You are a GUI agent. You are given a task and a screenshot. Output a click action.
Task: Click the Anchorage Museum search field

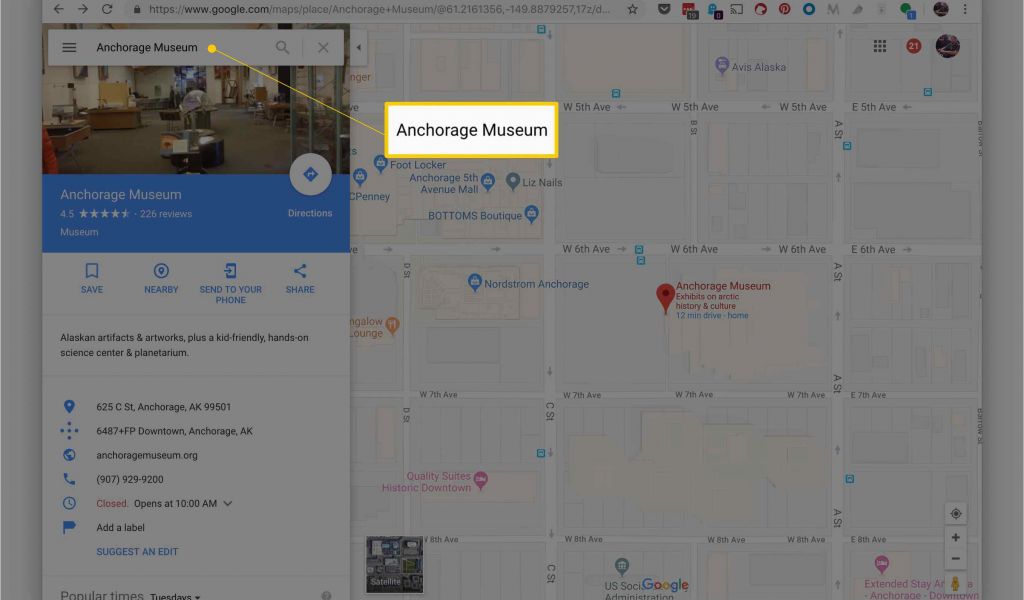[x=147, y=48]
